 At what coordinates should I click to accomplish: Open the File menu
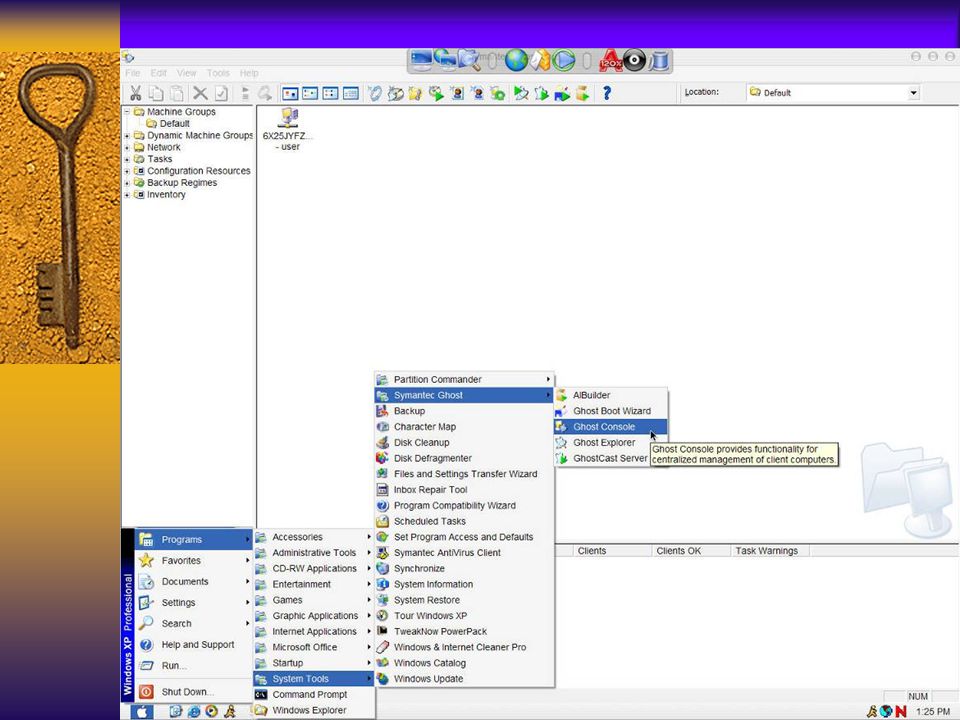click(132, 73)
